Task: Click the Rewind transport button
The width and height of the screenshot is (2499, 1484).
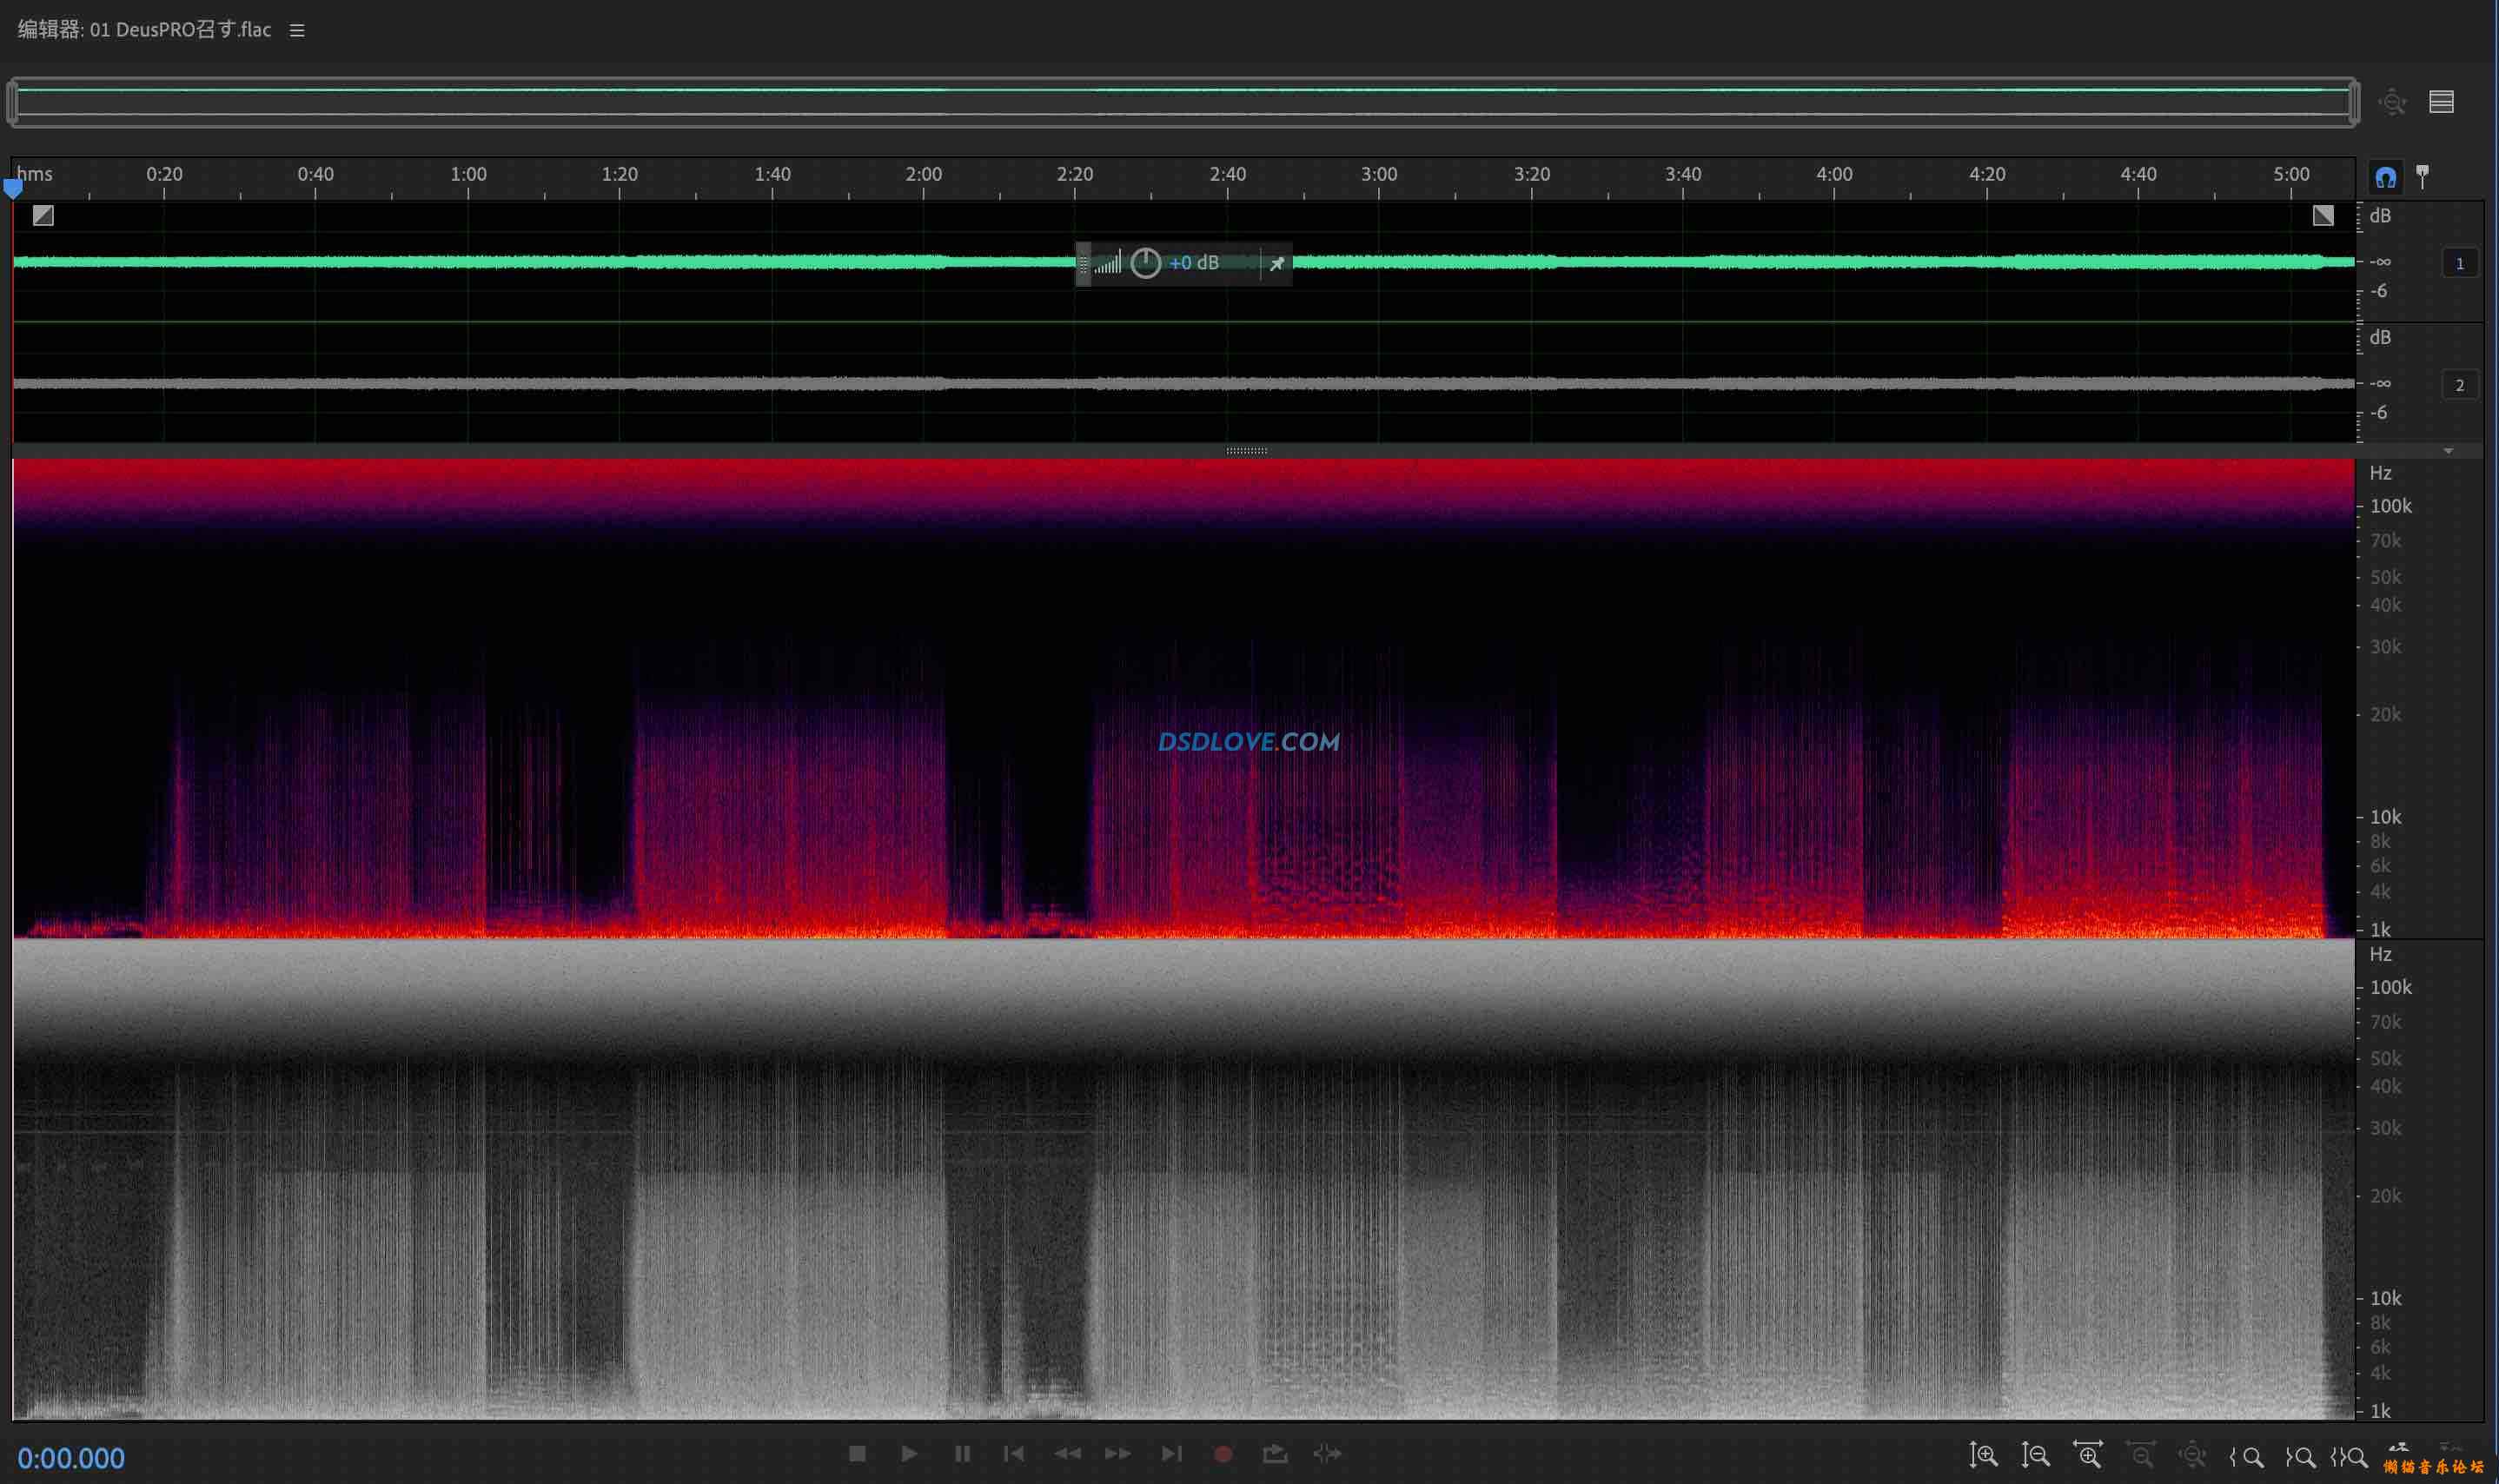Action: coord(1067,1453)
